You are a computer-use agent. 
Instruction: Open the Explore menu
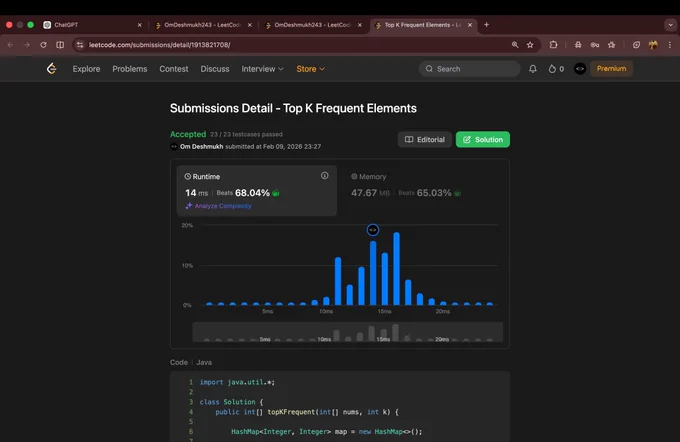[86, 69]
